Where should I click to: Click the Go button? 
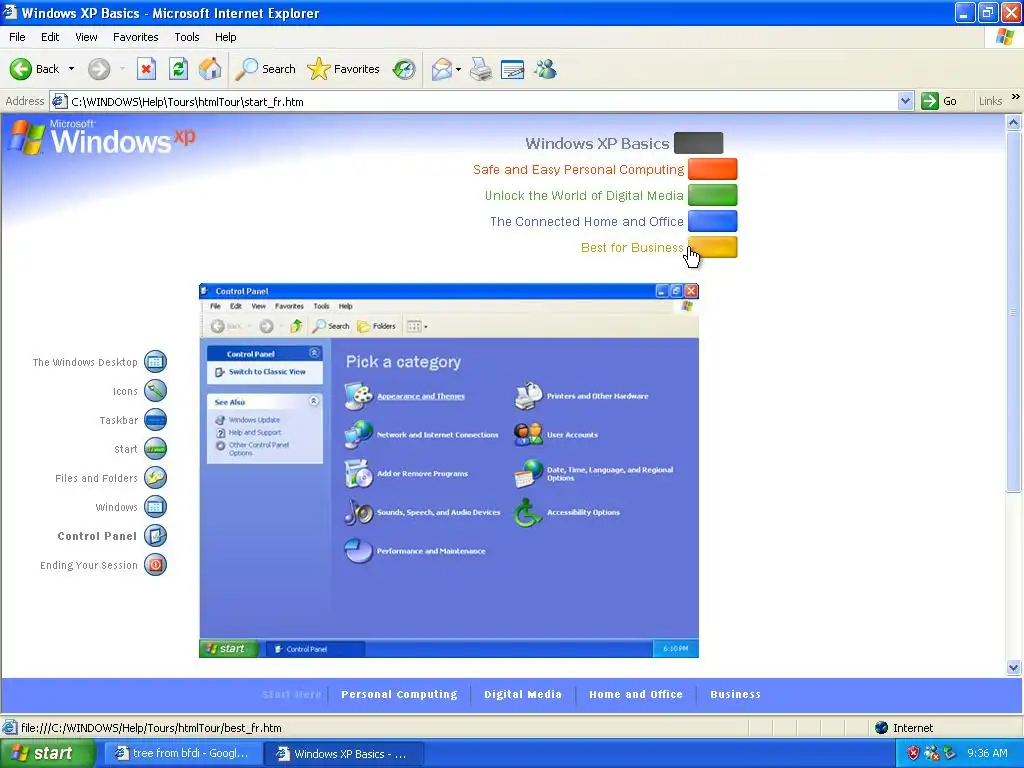pyautogui.click(x=939, y=101)
